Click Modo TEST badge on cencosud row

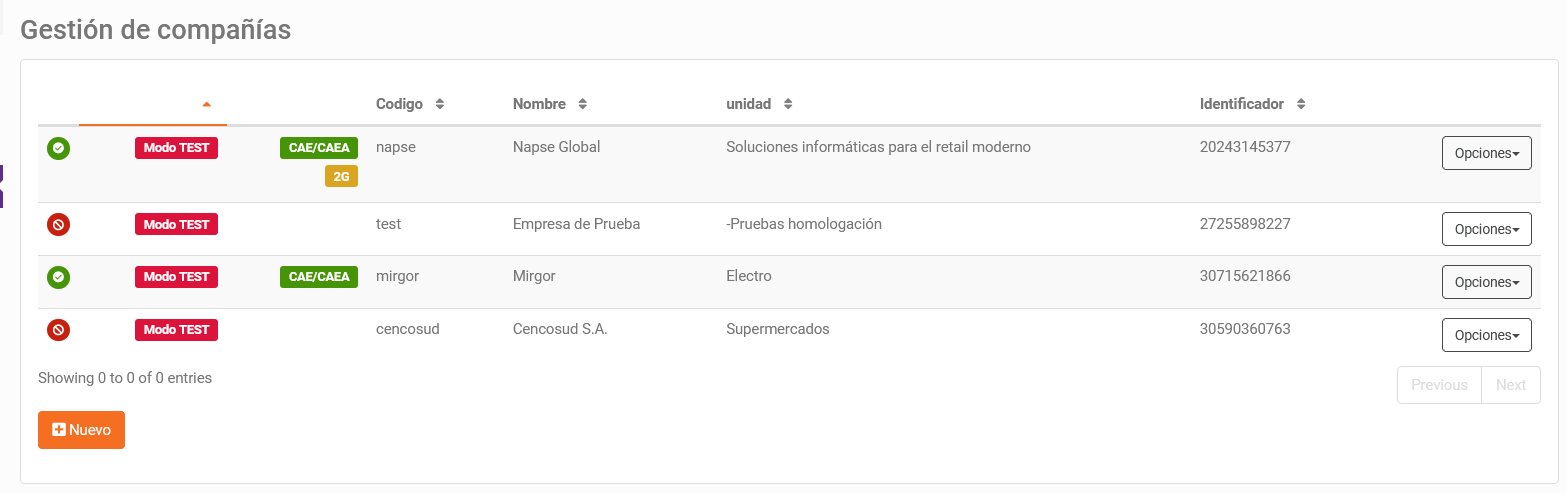point(176,330)
